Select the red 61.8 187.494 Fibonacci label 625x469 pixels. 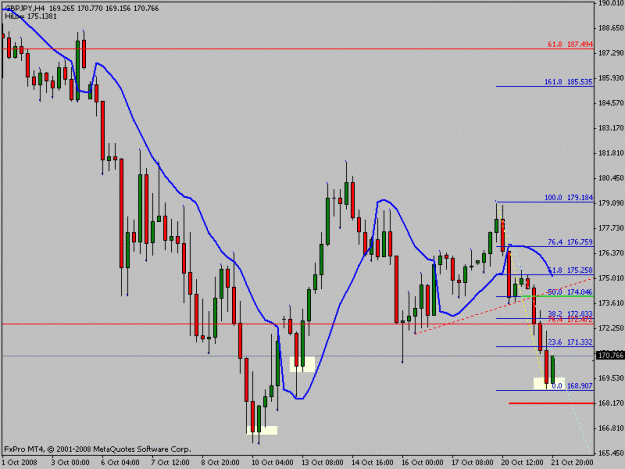(x=570, y=45)
